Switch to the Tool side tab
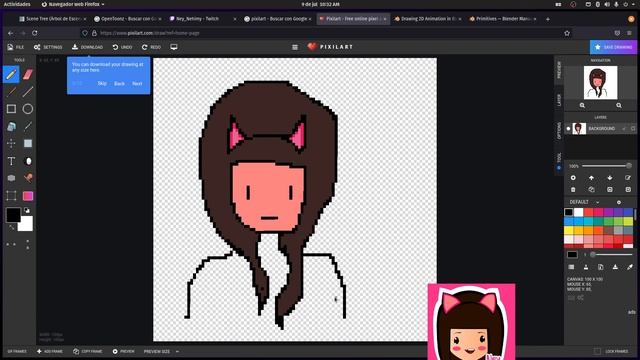Screen dimensions: 640x360 (559, 160)
